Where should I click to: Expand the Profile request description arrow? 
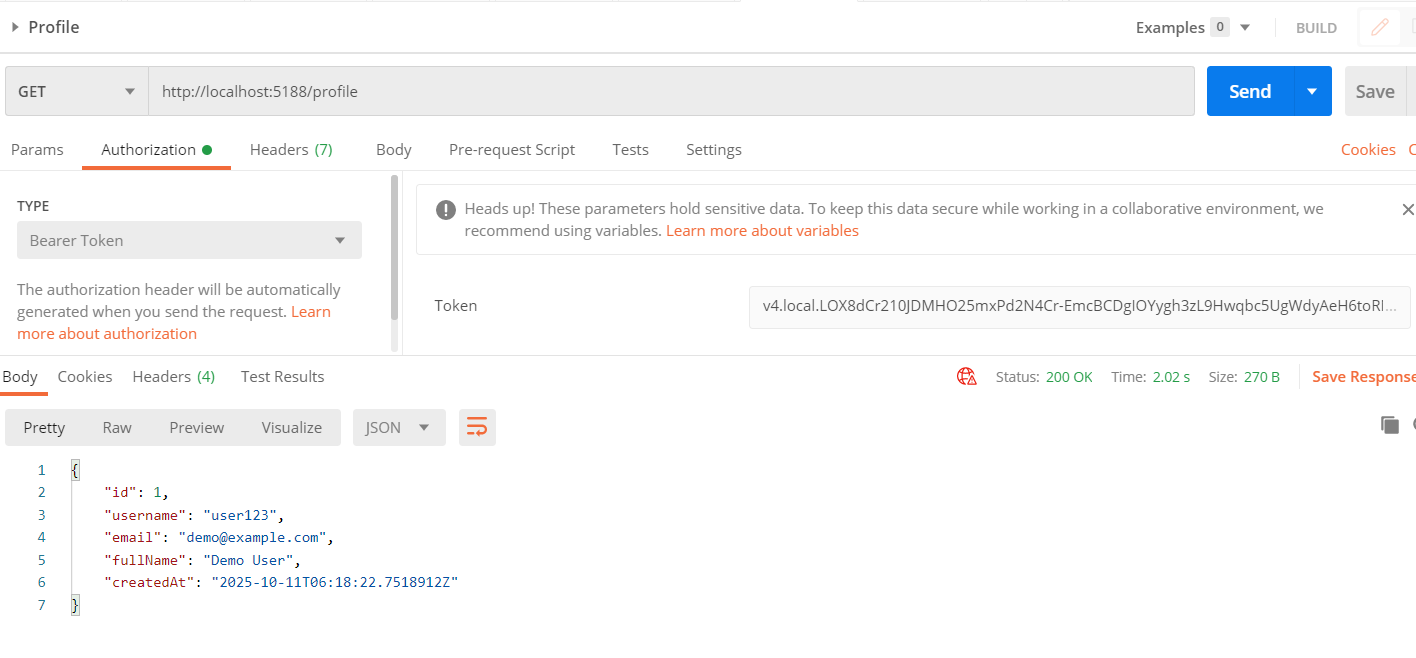click(15, 27)
